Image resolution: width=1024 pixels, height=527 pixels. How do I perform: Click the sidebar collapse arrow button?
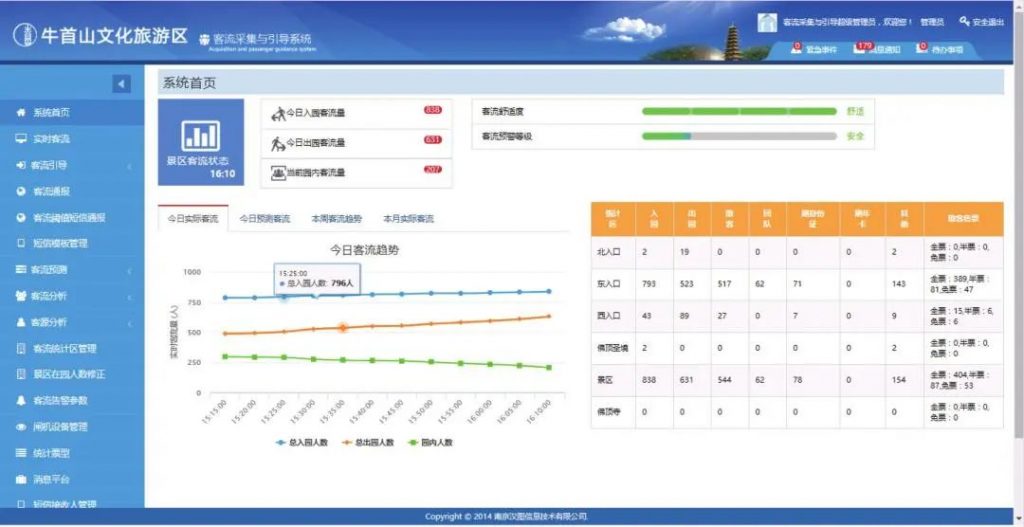(x=121, y=84)
